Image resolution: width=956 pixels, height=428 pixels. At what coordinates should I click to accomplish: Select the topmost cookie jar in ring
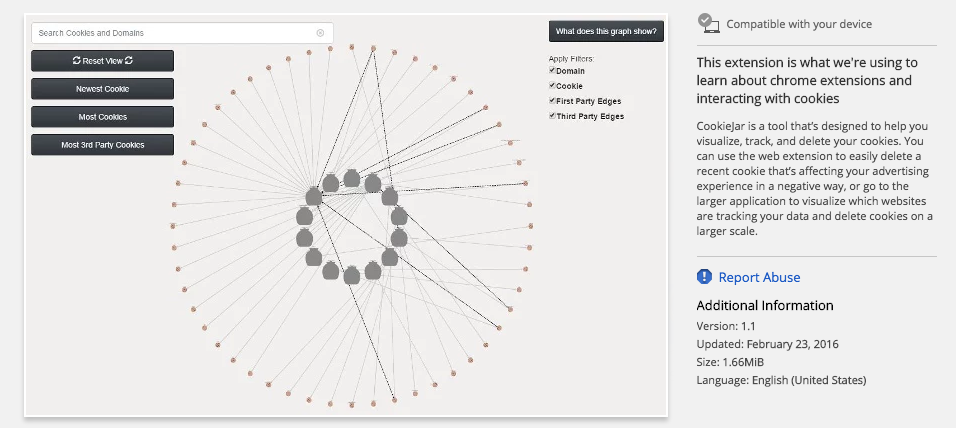click(352, 178)
